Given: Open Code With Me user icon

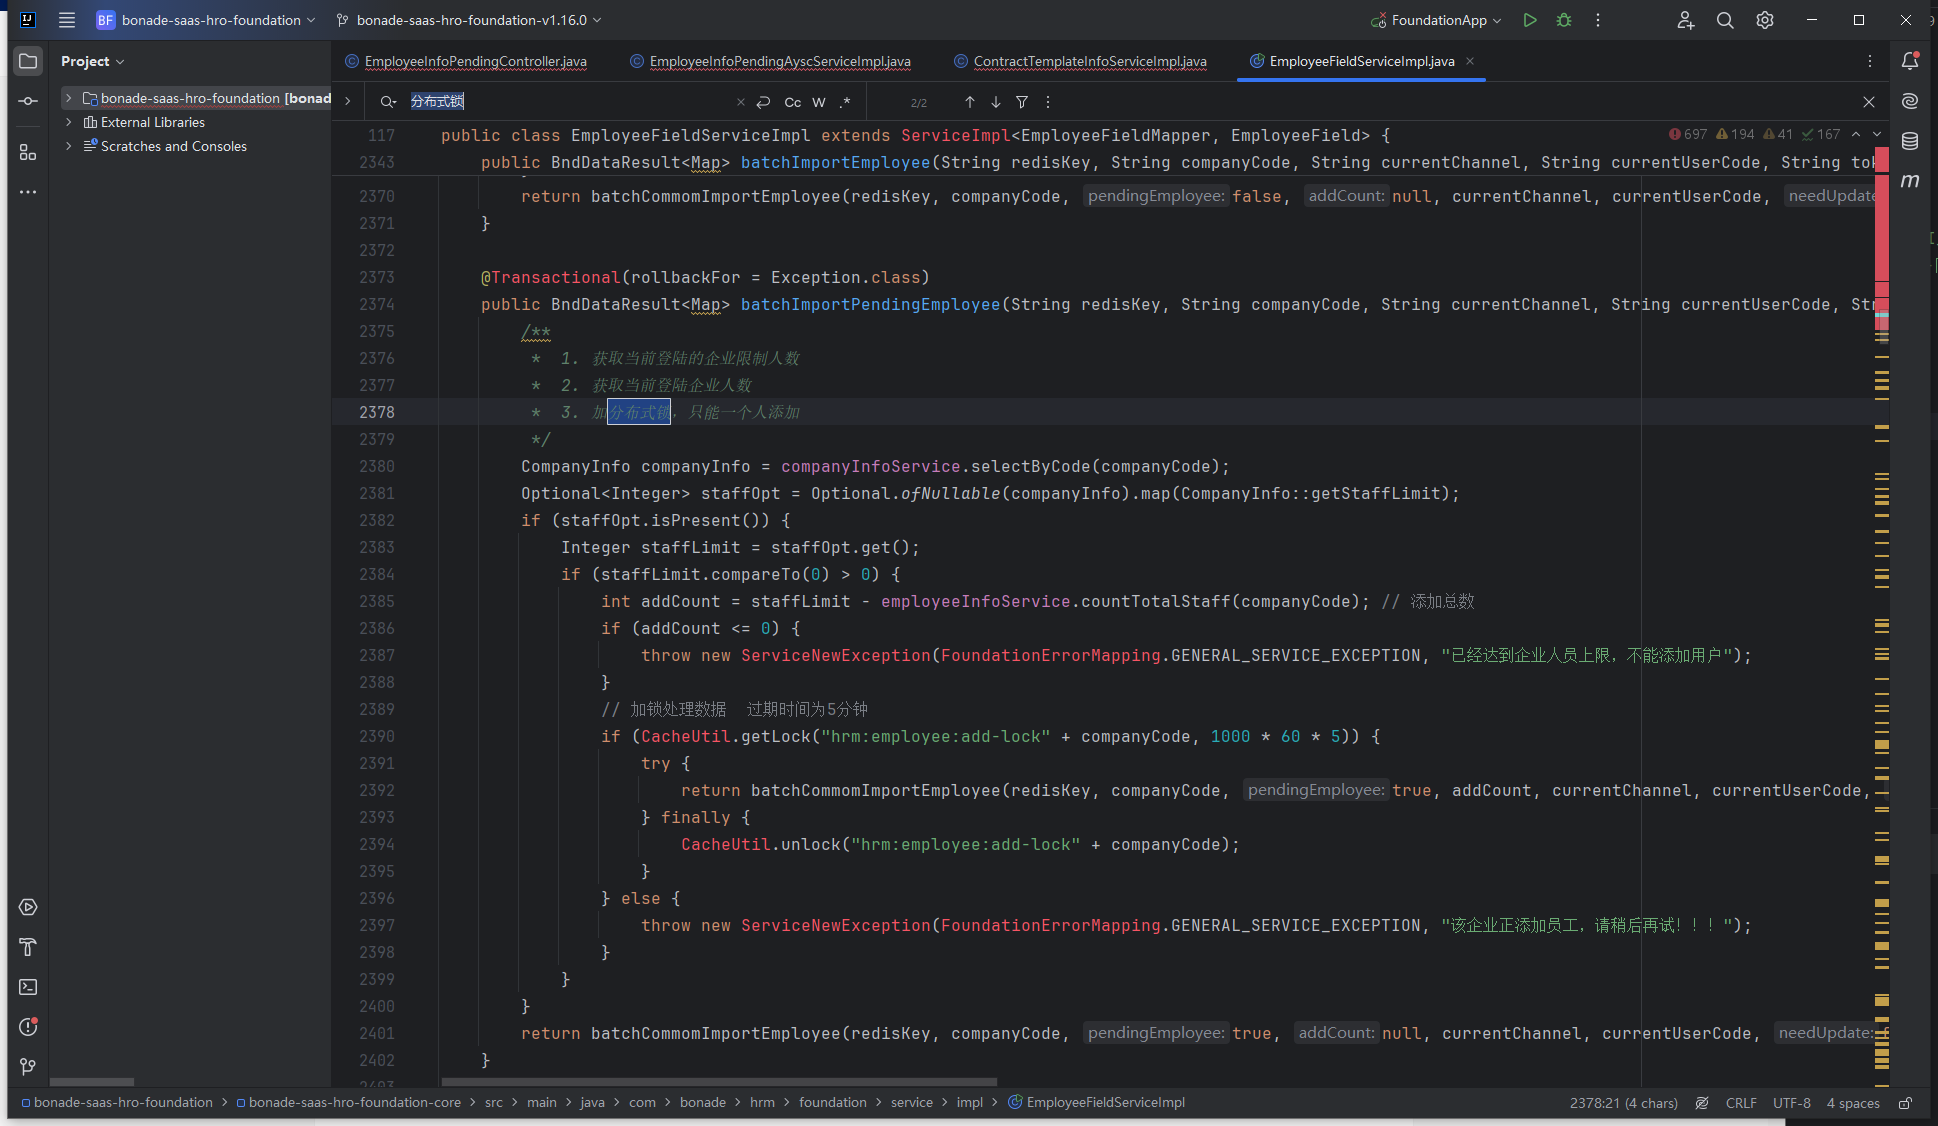Looking at the screenshot, I should (1686, 20).
